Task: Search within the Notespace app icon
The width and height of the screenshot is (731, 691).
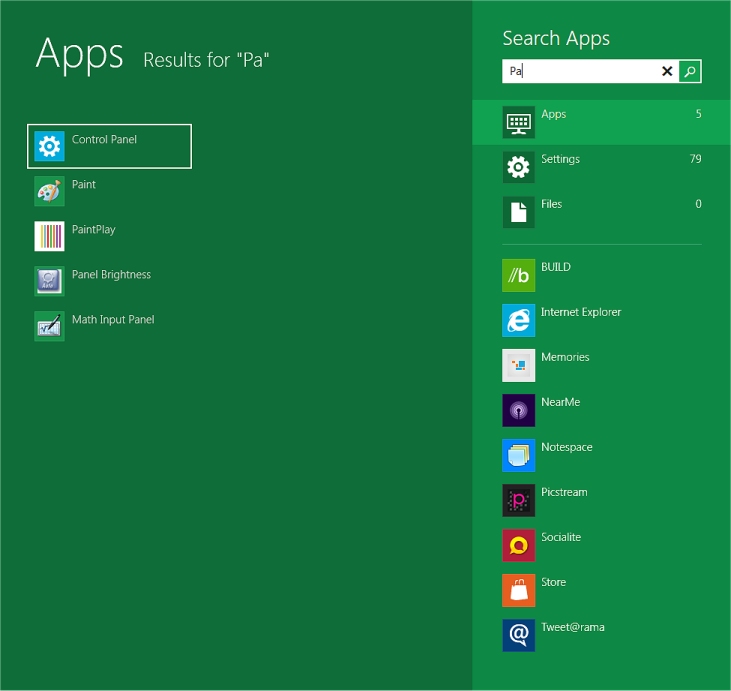Action: tap(518, 456)
